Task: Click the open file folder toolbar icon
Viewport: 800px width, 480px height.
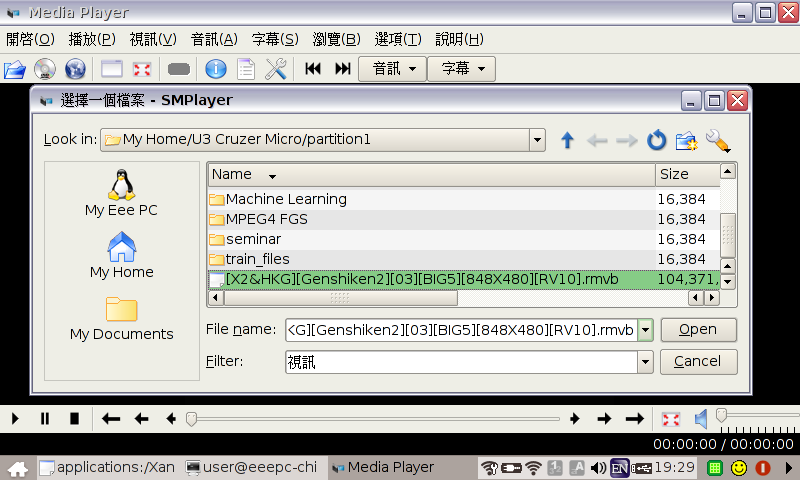Action: pos(14,69)
